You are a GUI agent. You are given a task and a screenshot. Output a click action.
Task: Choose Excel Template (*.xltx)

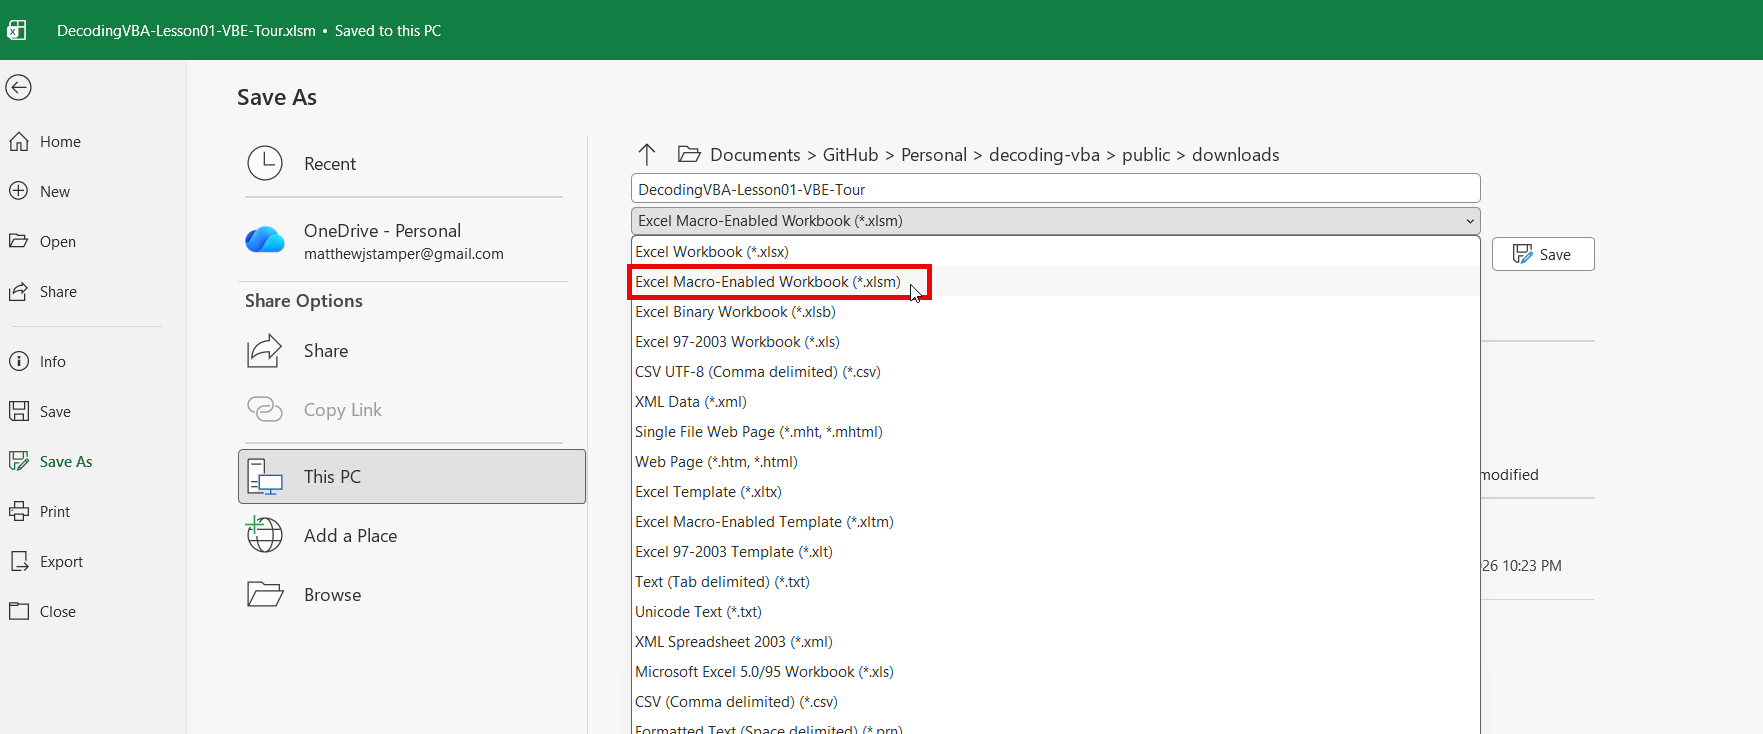pyautogui.click(x=1055, y=492)
